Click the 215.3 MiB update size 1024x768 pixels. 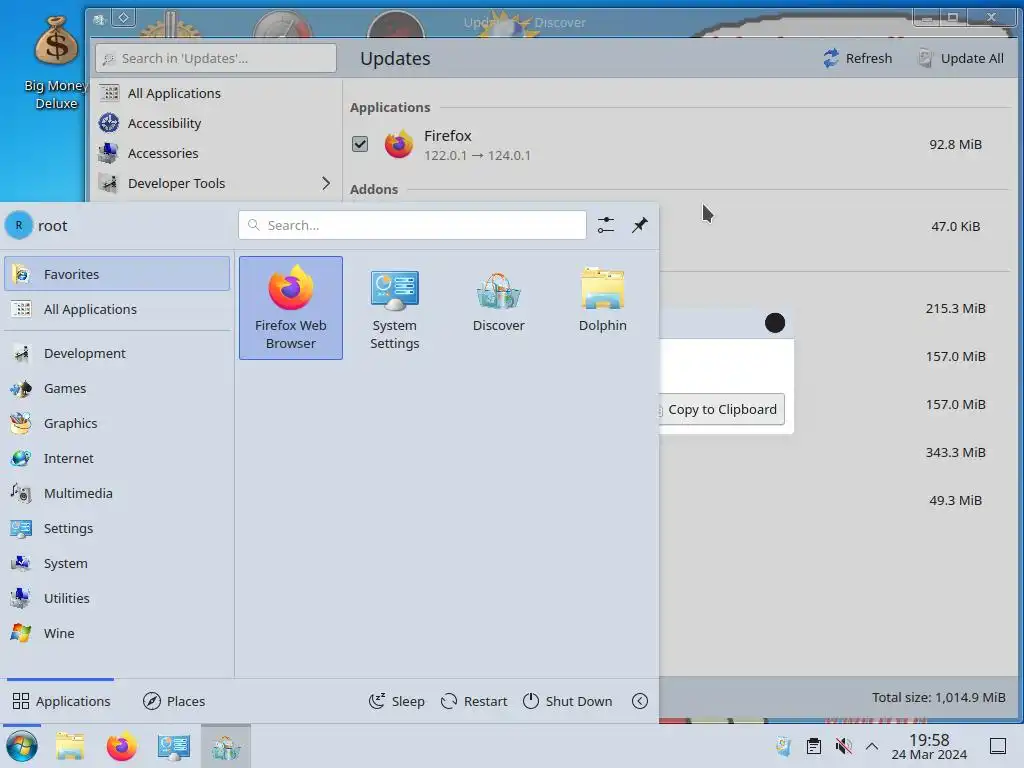[x=955, y=308]
